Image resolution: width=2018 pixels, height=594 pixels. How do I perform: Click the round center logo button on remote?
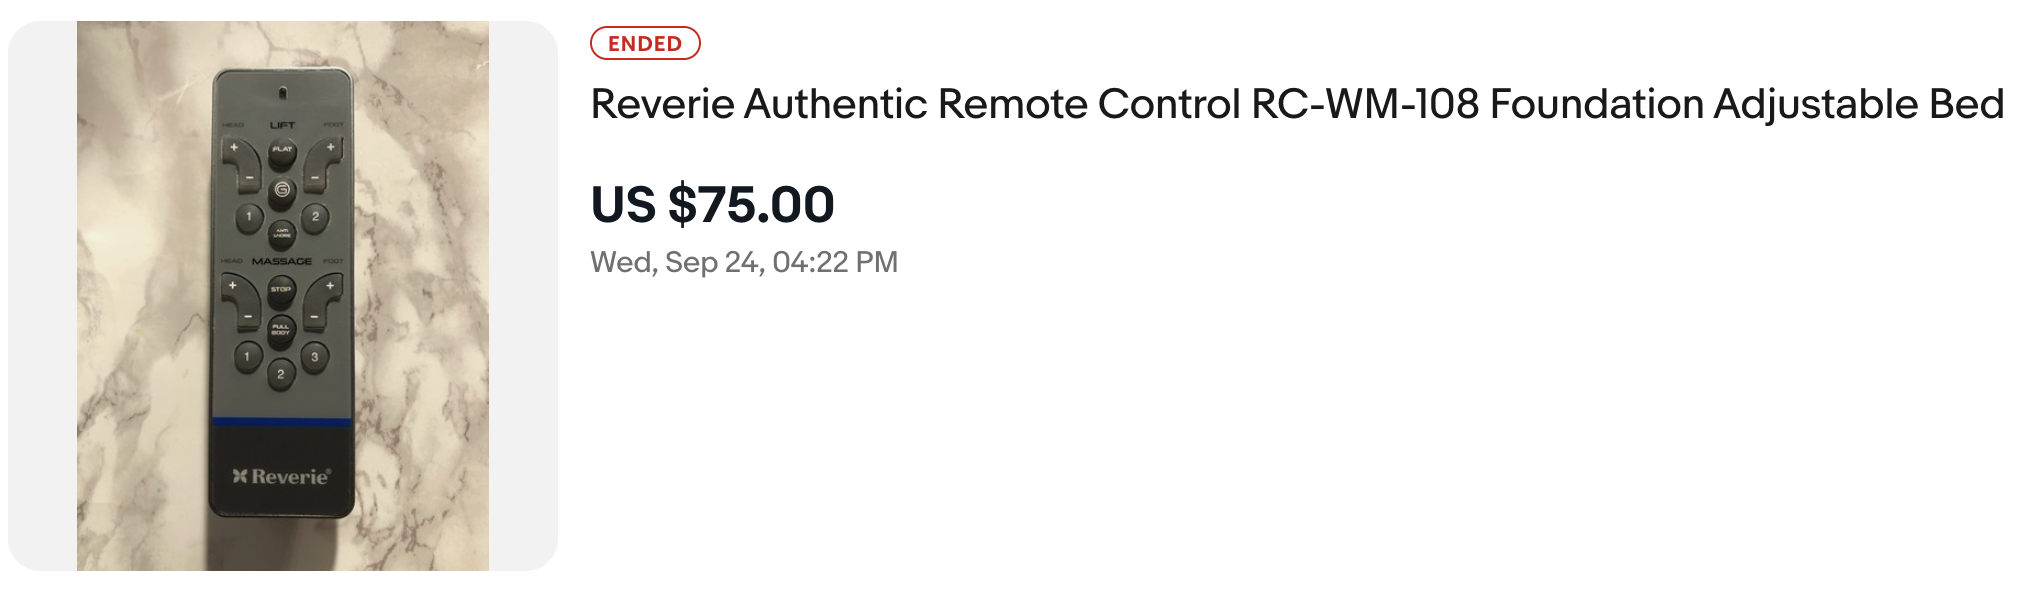[282, 190]
